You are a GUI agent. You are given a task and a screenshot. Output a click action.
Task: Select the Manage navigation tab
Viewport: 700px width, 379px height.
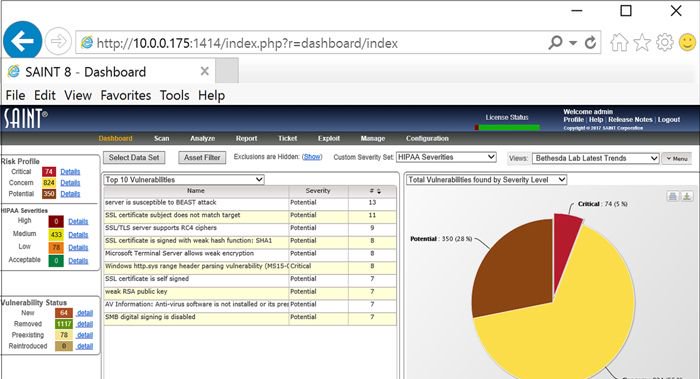(x=373, y=138)
